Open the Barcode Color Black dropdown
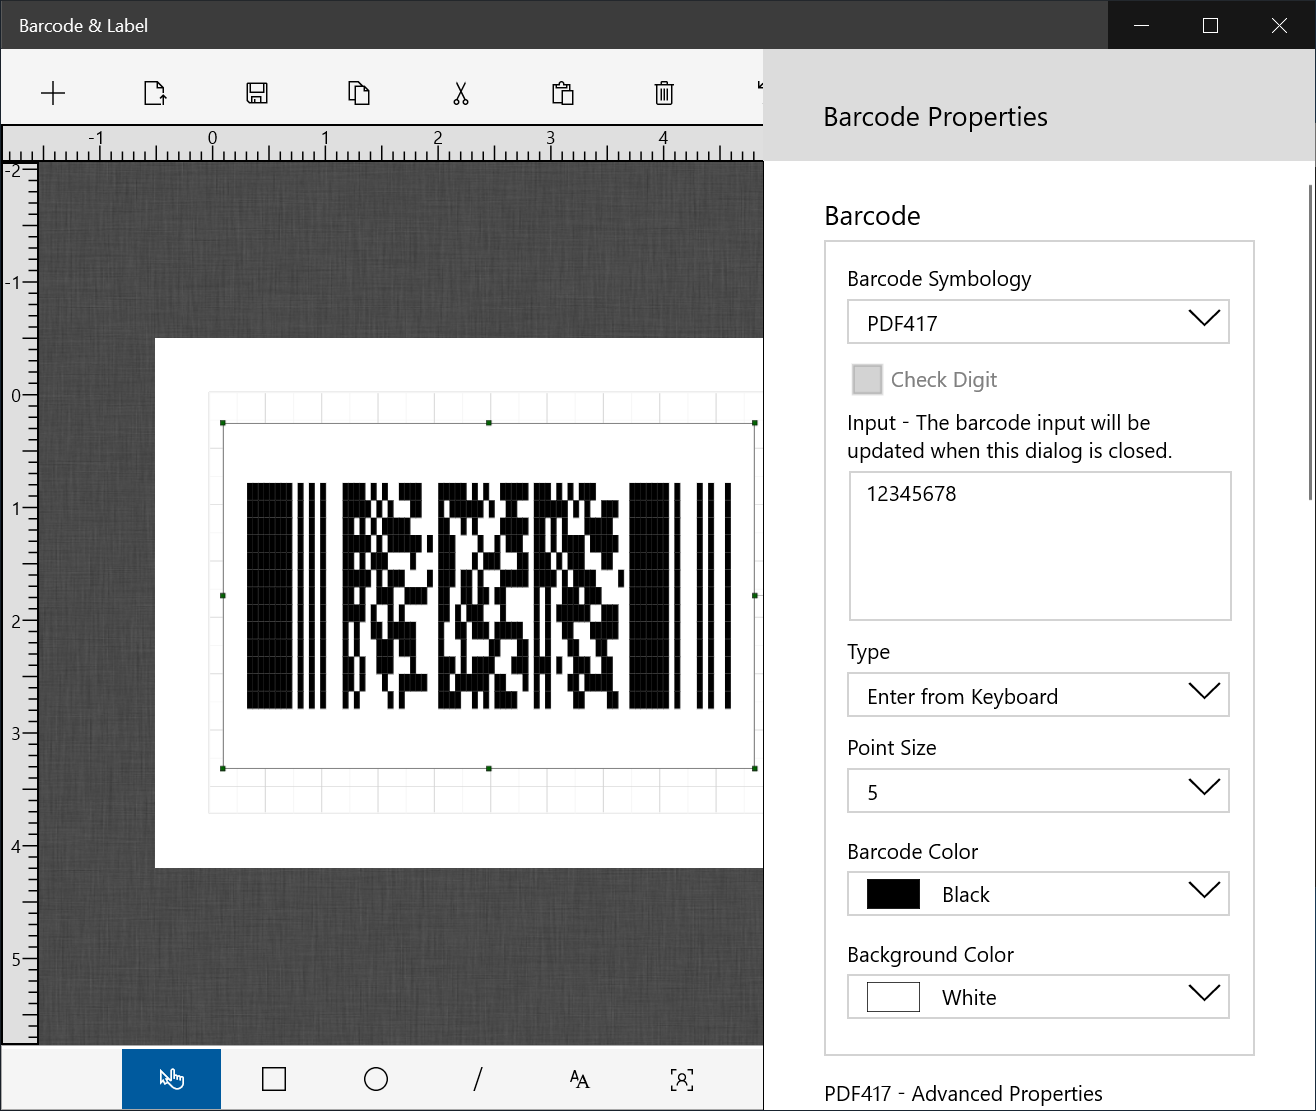This screenshot has height=1111, width=1316. (1038, 894)
